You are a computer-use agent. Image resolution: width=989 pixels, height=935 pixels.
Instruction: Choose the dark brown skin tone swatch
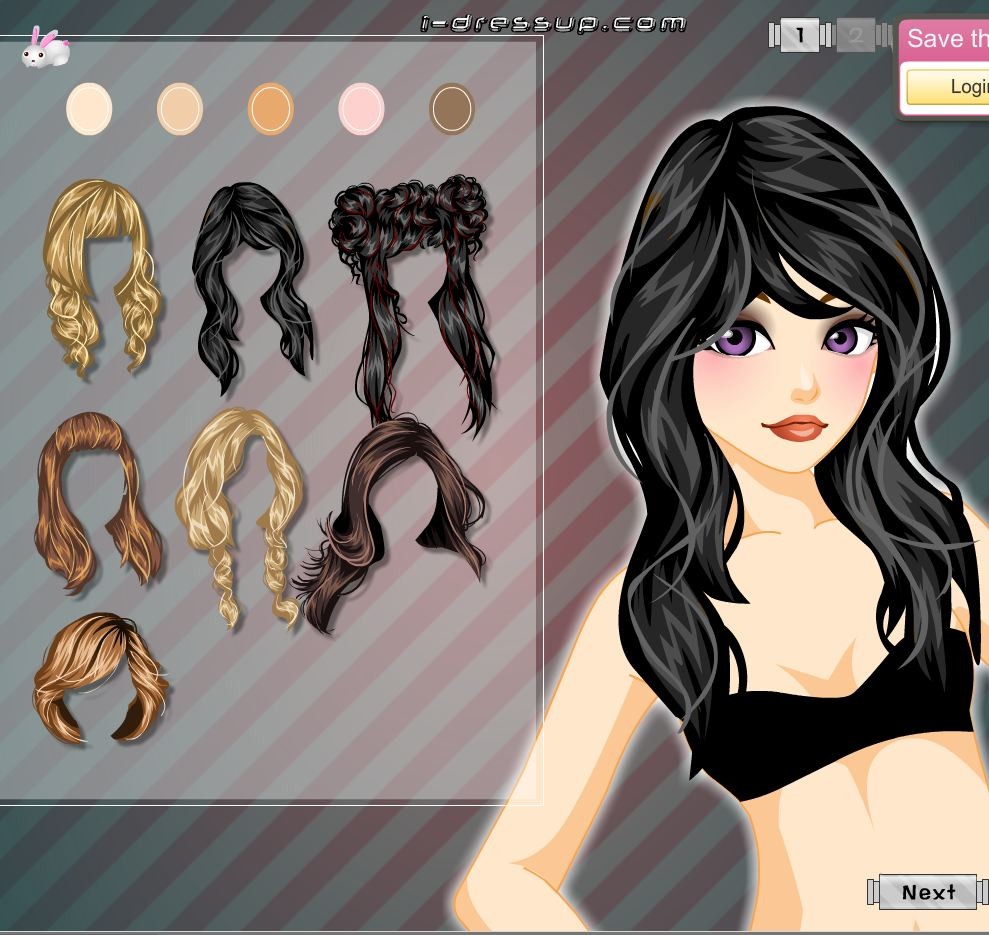click(452, 109)
